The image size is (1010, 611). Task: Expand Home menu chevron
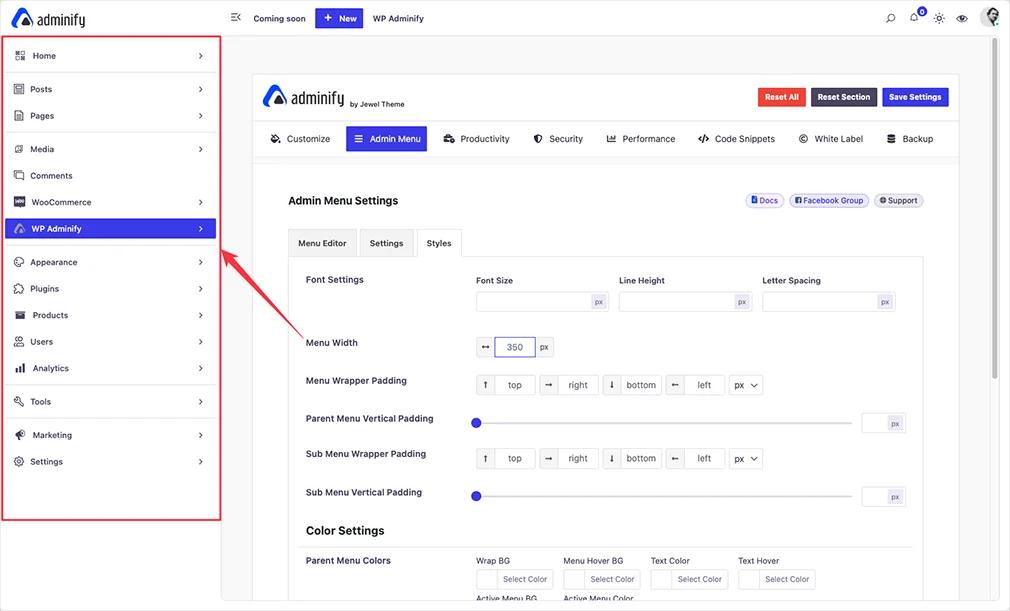point(201,56)
